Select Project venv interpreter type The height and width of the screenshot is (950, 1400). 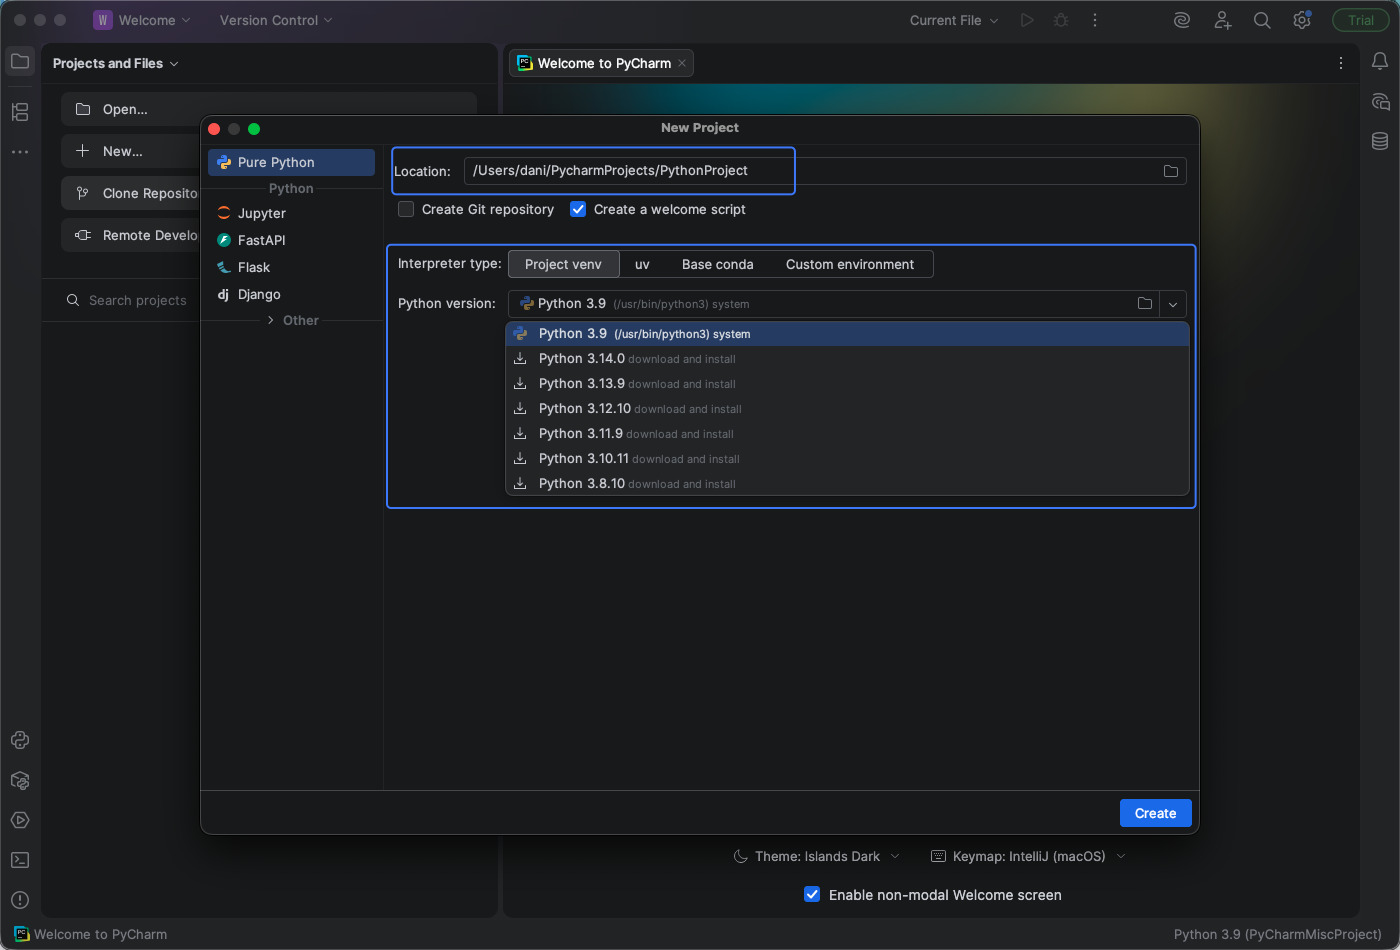tap(564, 264)
